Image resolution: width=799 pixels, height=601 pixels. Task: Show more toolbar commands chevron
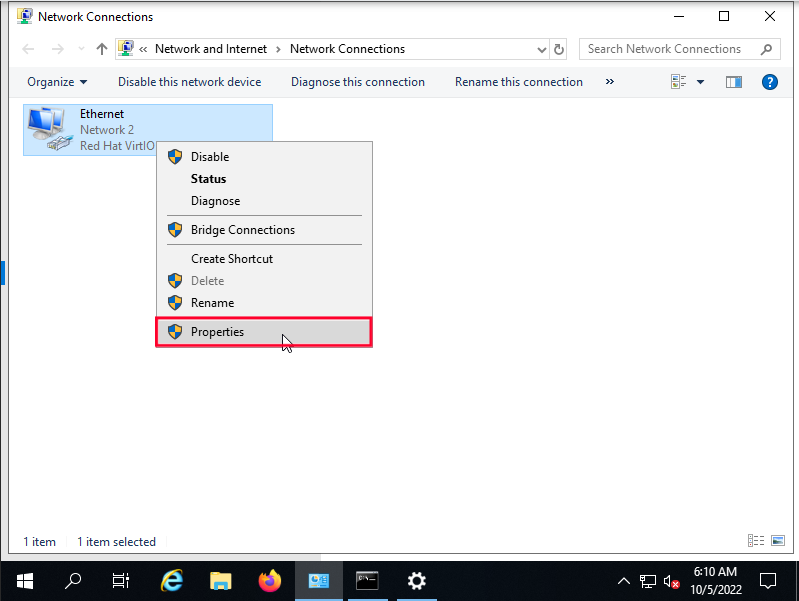point(610,82)
